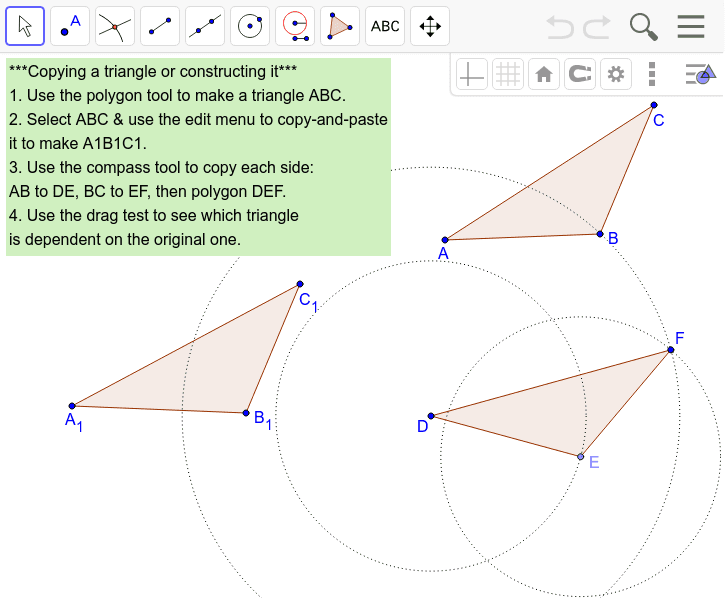Screen dimensions: 725x600
Task: Click point B of triangle ABC
Action: point(600,234)
